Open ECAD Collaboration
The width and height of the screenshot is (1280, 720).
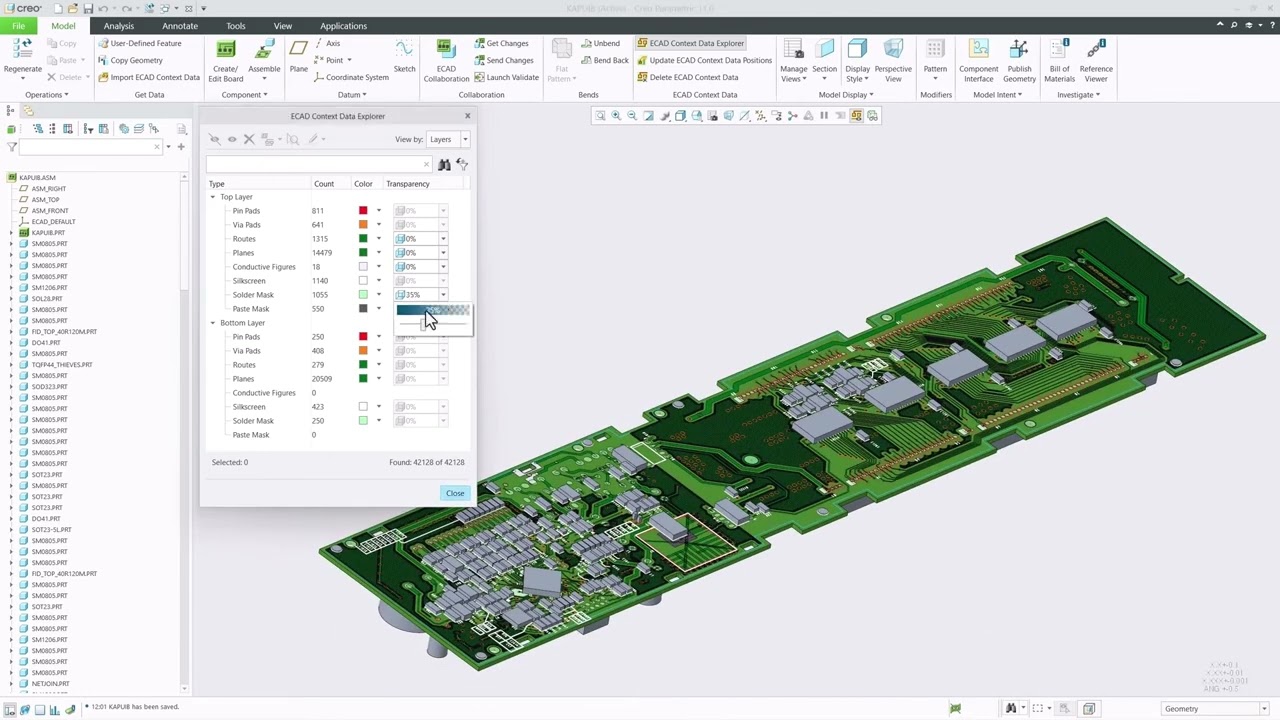pos(446,60)
